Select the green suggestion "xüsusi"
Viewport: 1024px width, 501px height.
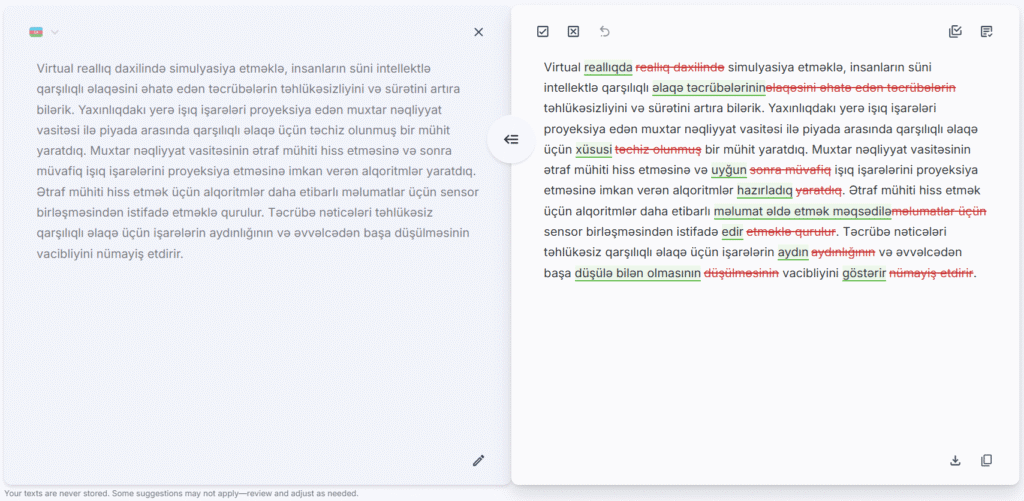(593, 150)
